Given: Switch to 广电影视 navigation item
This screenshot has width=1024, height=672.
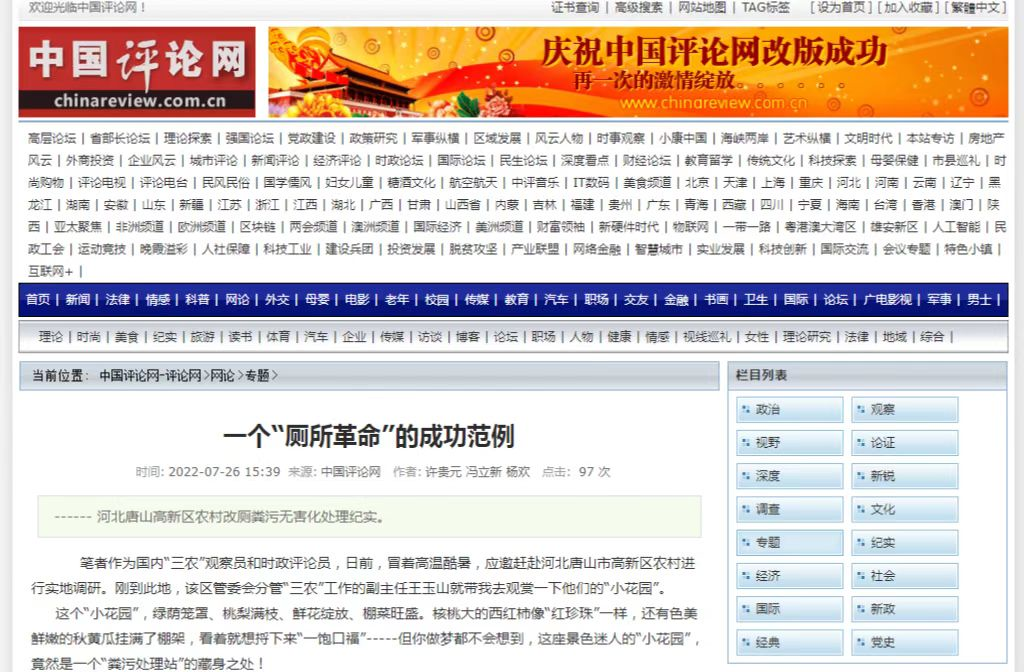Looking at the screenshot, I should 887,299.
